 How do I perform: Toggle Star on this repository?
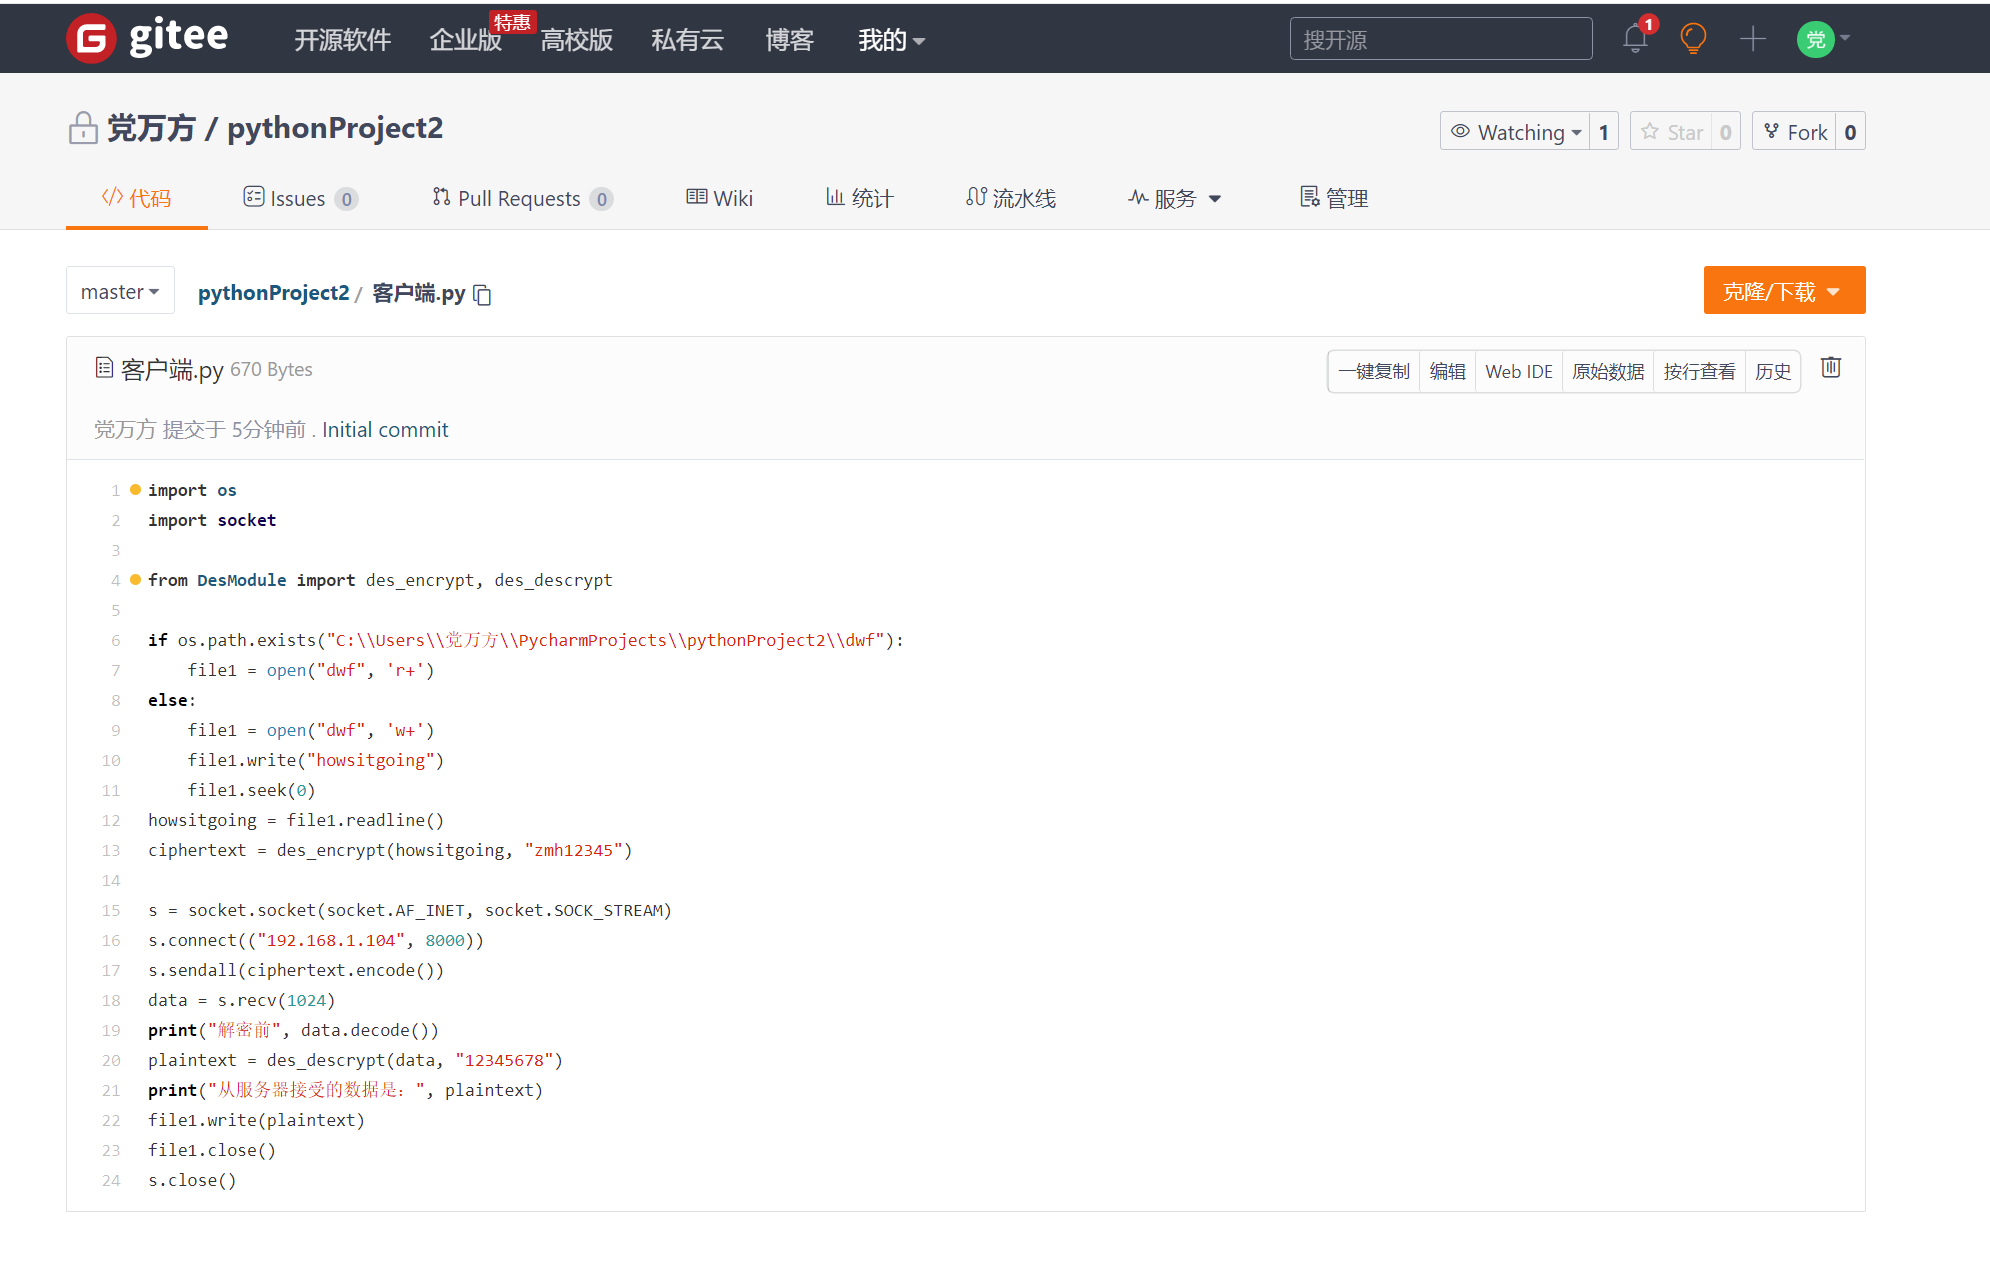[1673, 132]
